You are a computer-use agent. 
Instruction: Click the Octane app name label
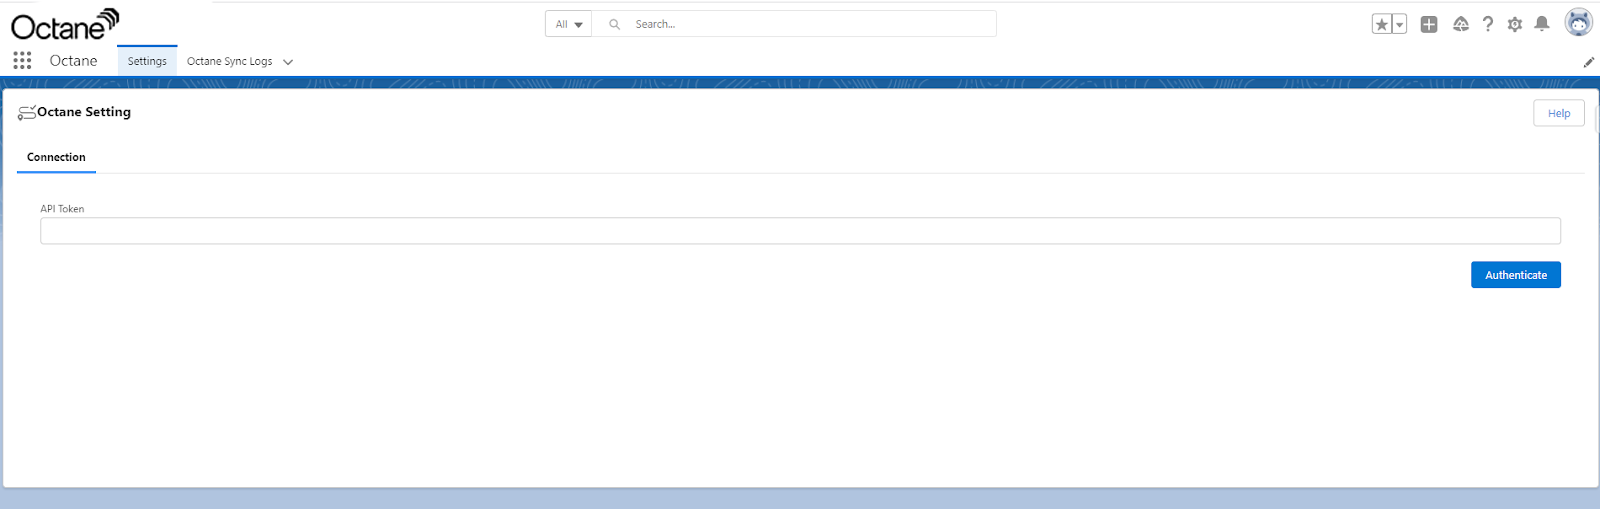click(74, 61)
